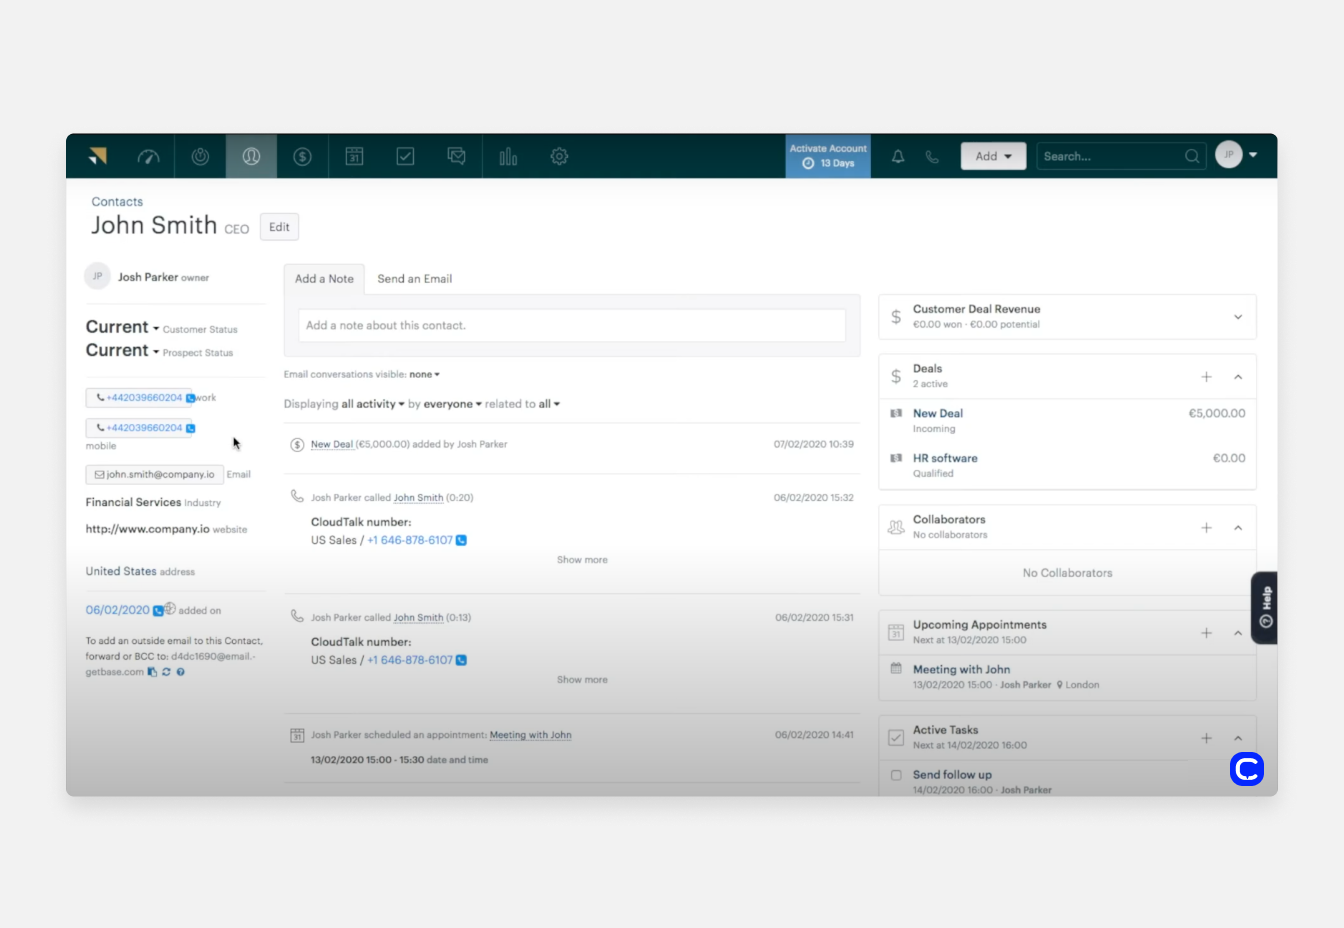Open the Tasks checkmark icon in the navbar
Image resolution: width=1344 pixels, height=928 pixels.
click(405, 156)
